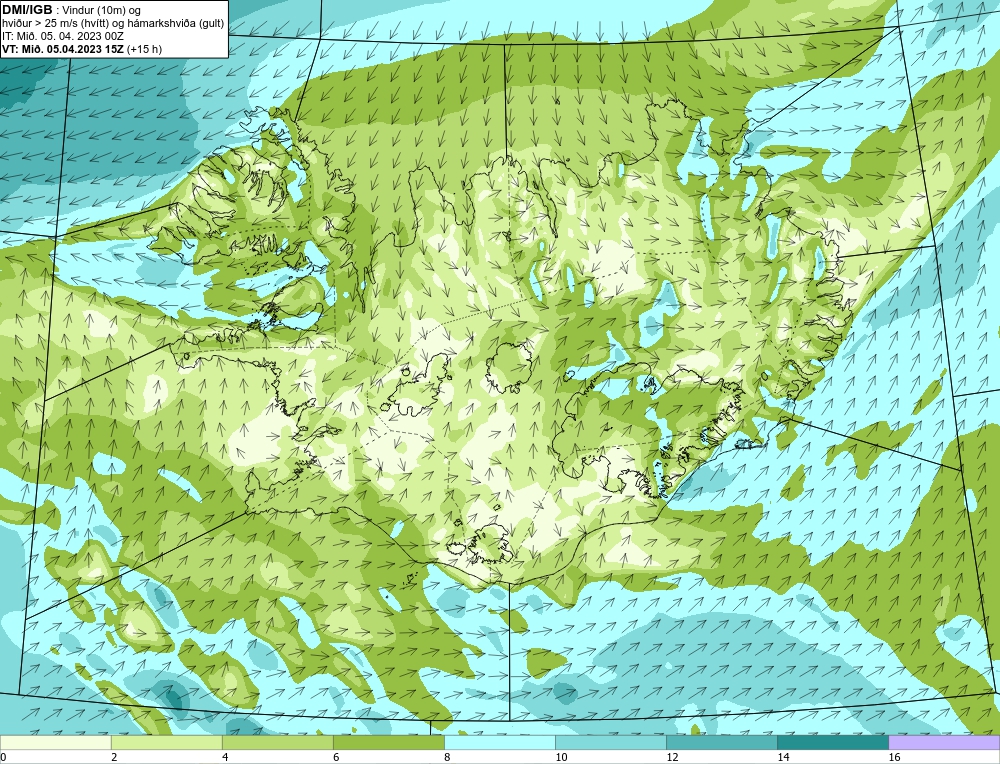The image size is (1000, 764).
Task: Click the 14–16 m/s dark teal legend swatch
Action: click(832, 742)
